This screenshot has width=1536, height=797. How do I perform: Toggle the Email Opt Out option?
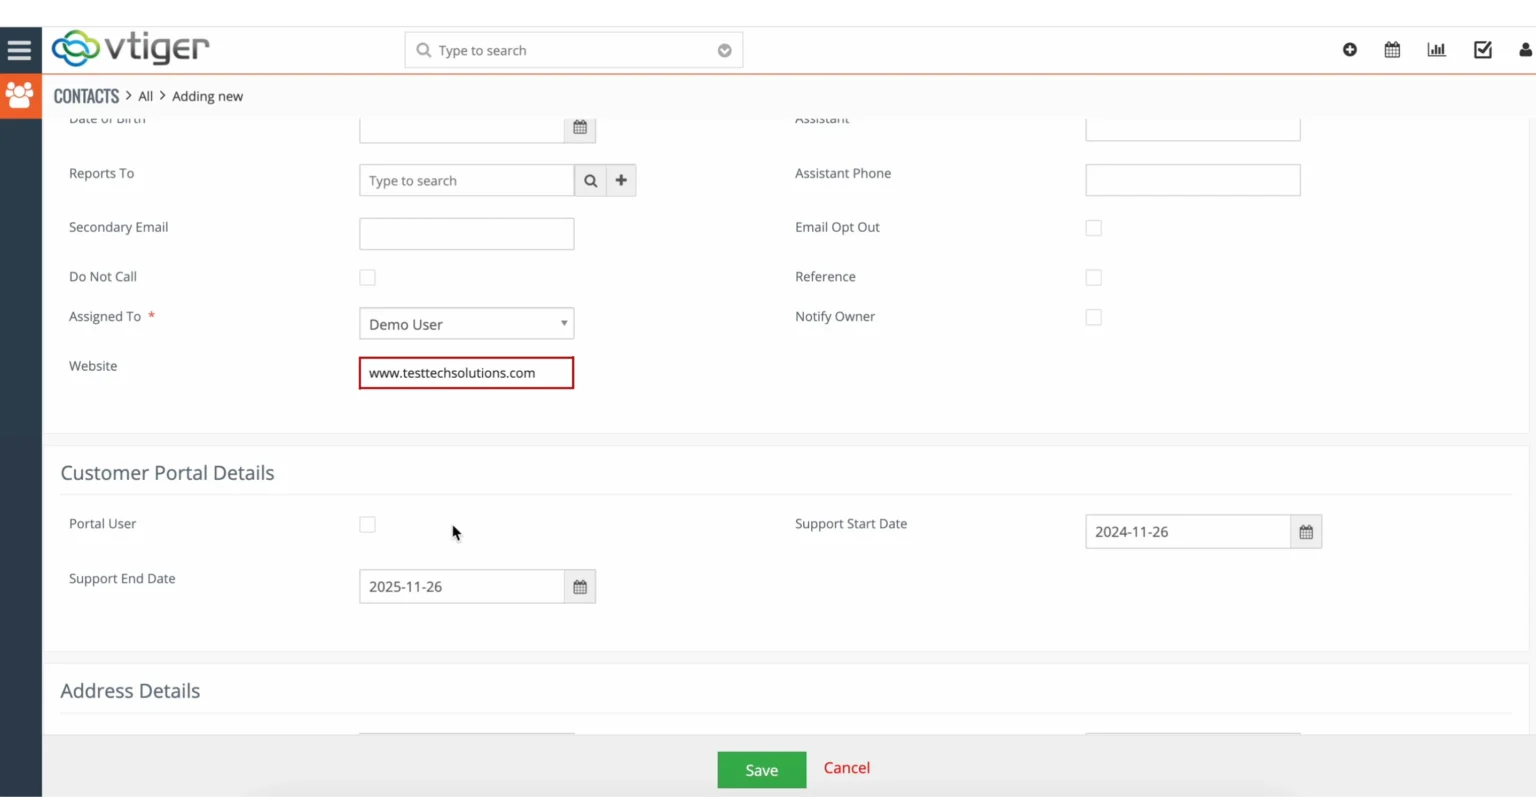(1093, 227)
